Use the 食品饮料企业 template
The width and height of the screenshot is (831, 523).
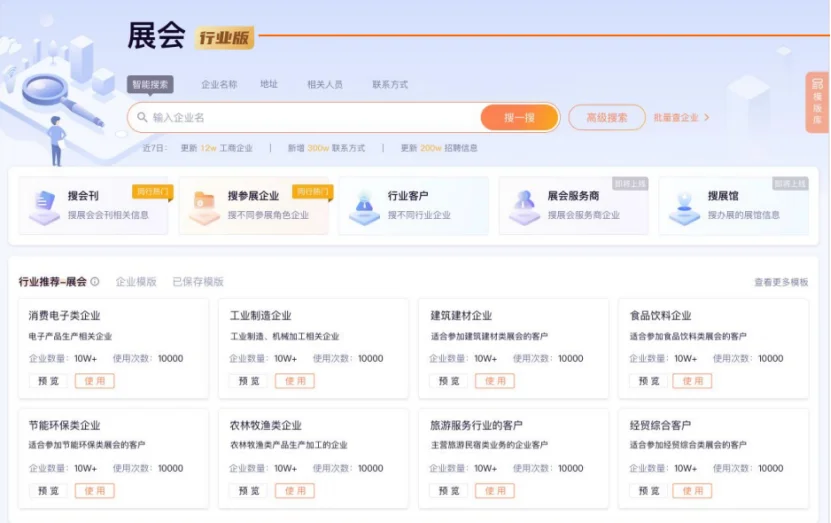693,380
